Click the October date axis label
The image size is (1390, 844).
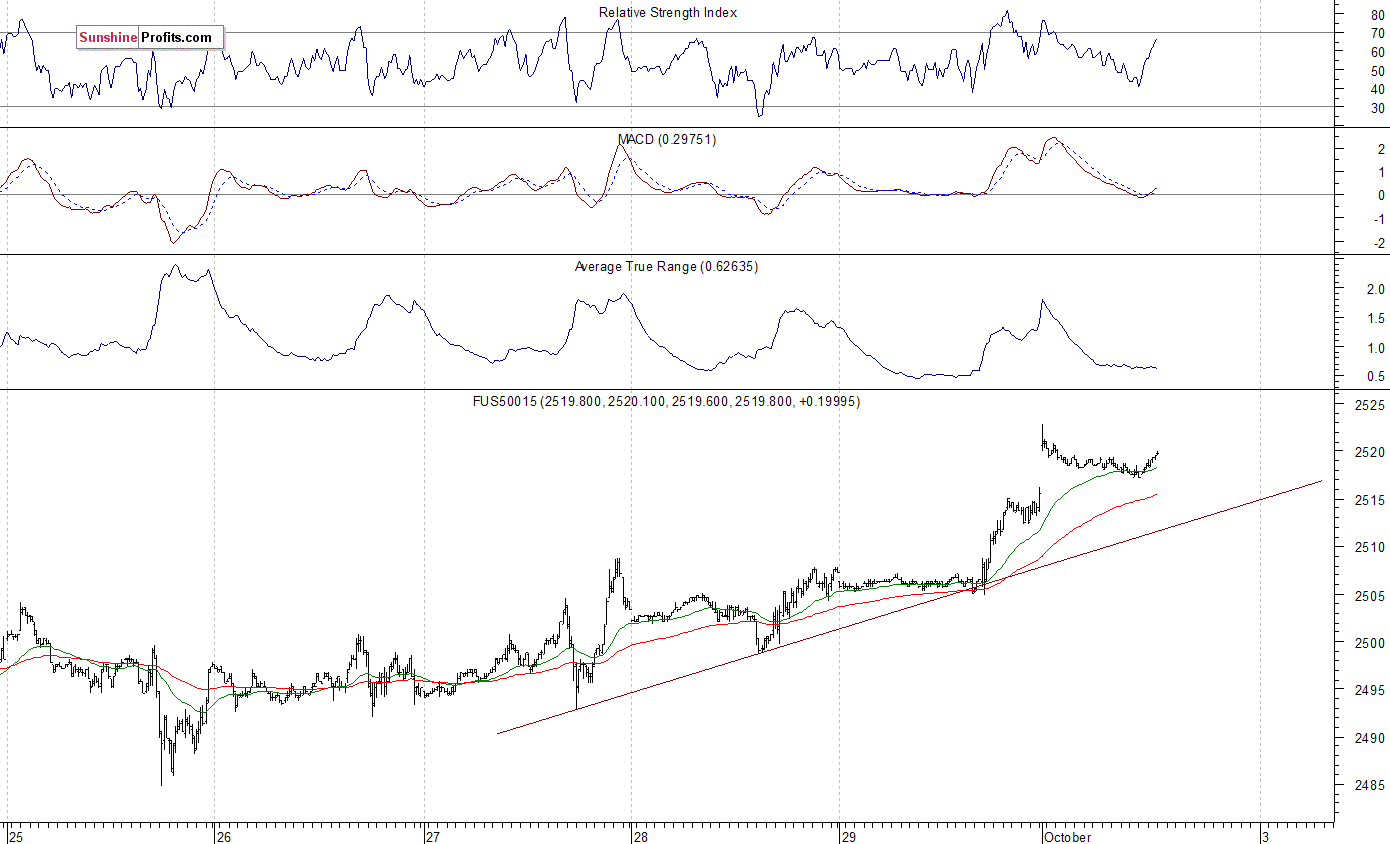pos(1067,836)
